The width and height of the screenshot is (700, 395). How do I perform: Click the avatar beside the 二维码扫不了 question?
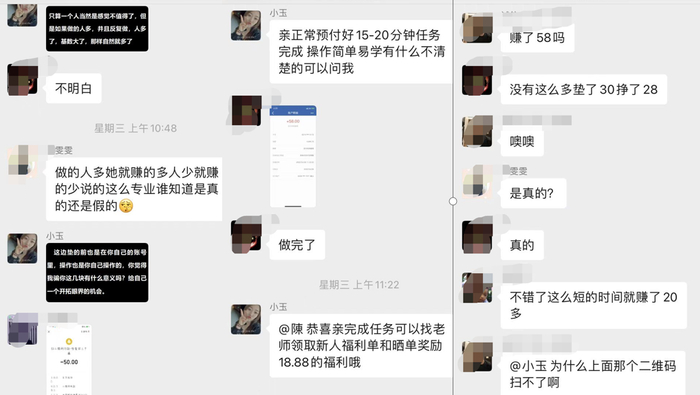click(477, 356)
